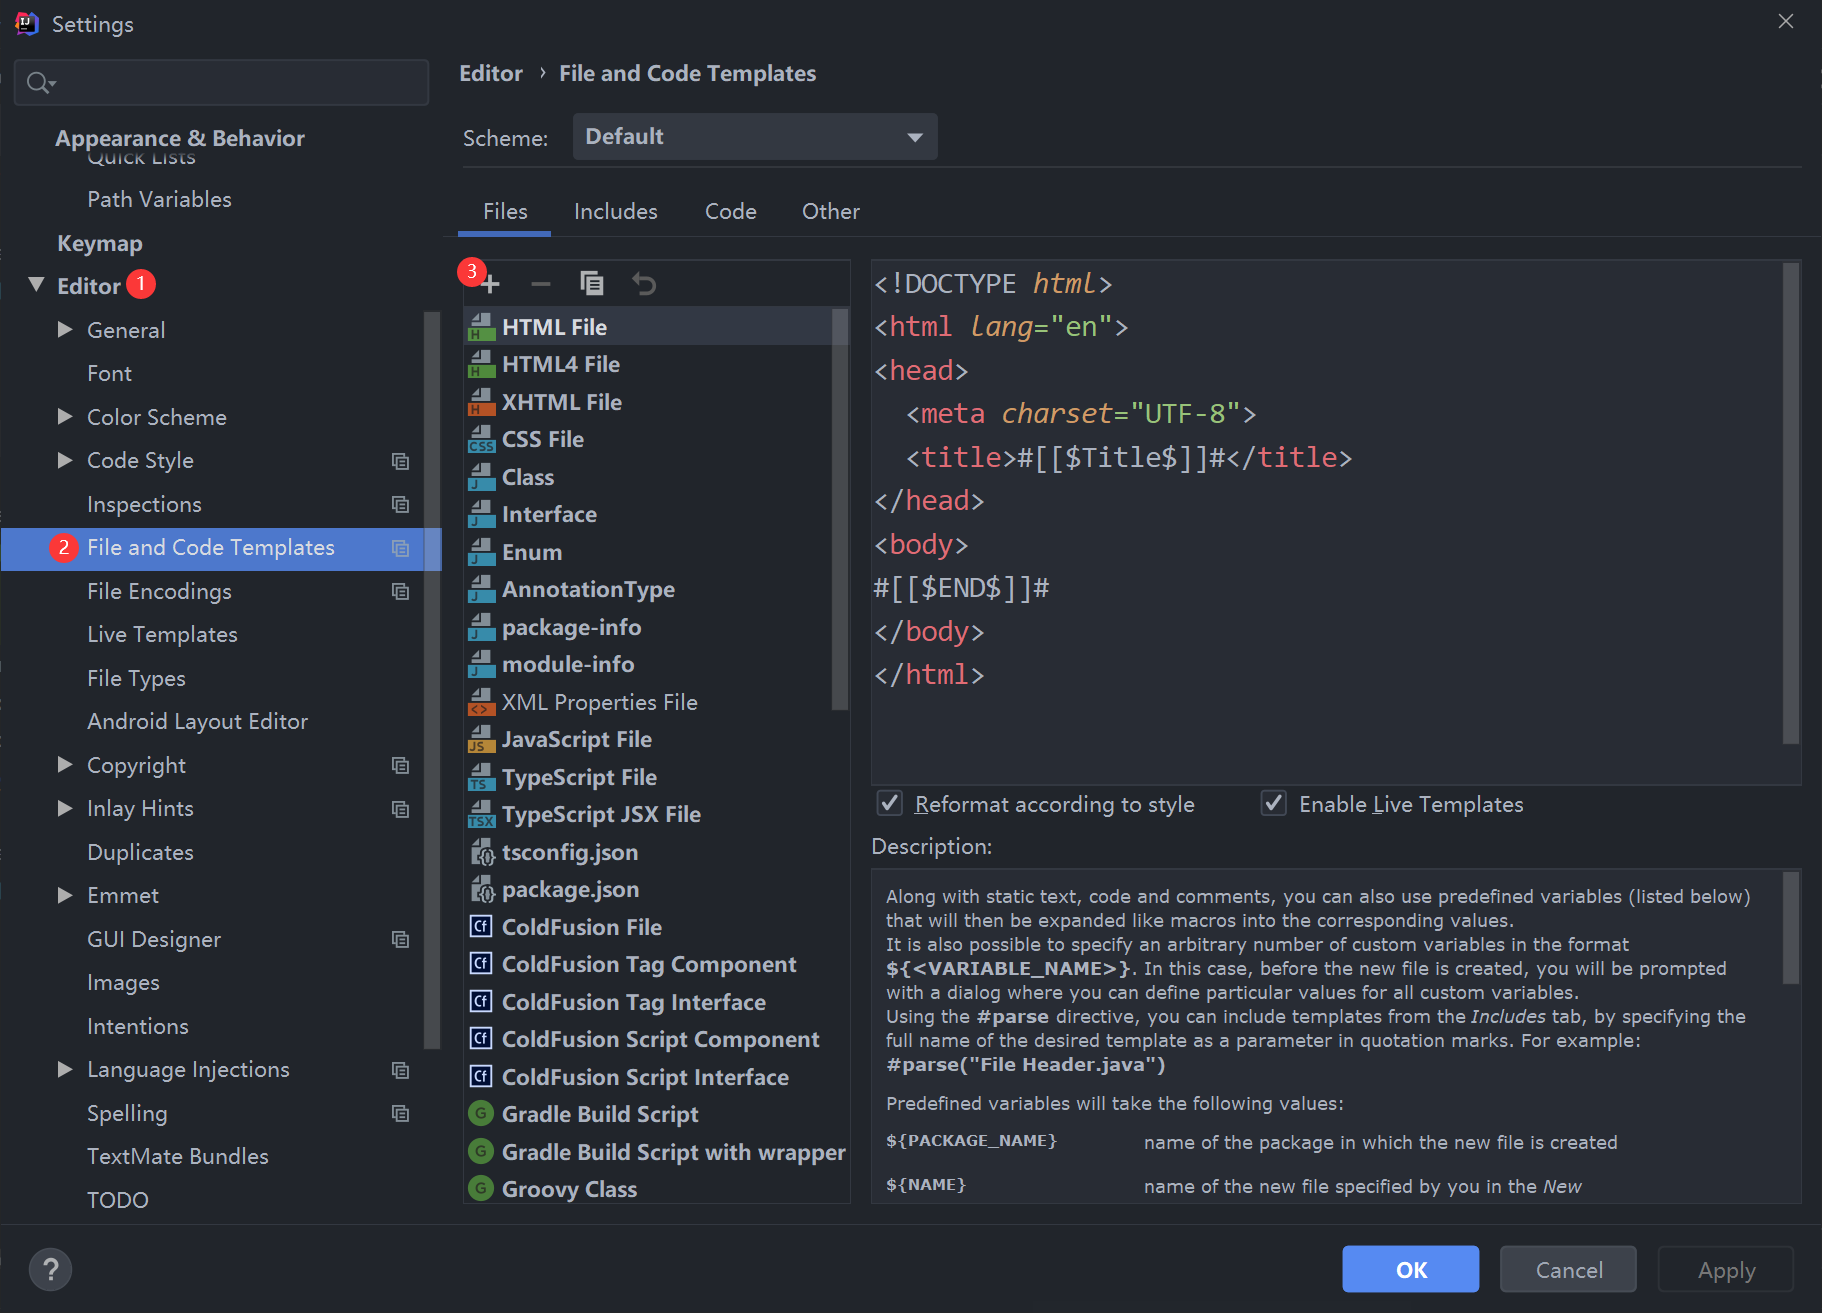Open Path Variables settings
This screenshot has width=1822, height=1313.
tap(159, 200)
